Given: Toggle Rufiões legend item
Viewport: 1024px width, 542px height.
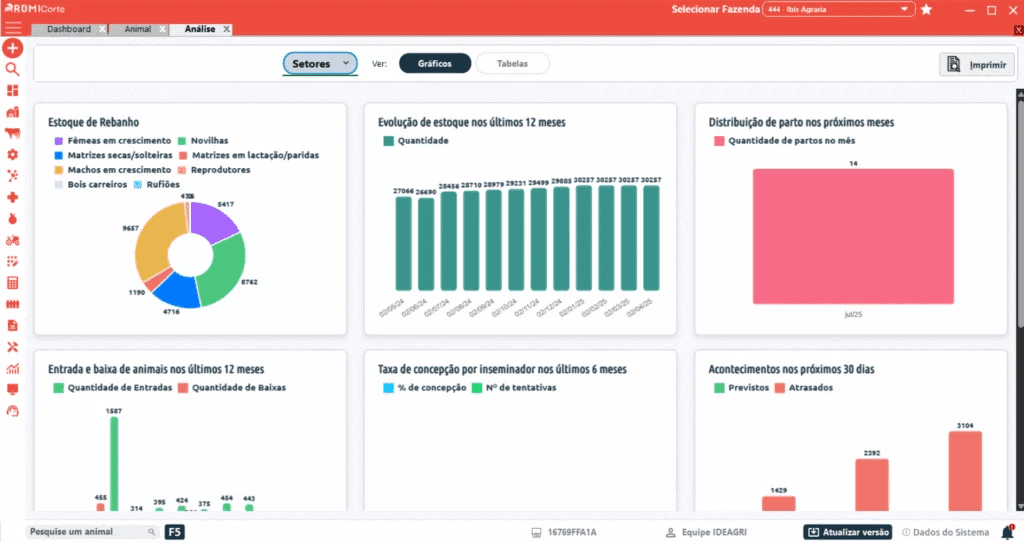Looking at the screenshot, I should pos(157,184).
